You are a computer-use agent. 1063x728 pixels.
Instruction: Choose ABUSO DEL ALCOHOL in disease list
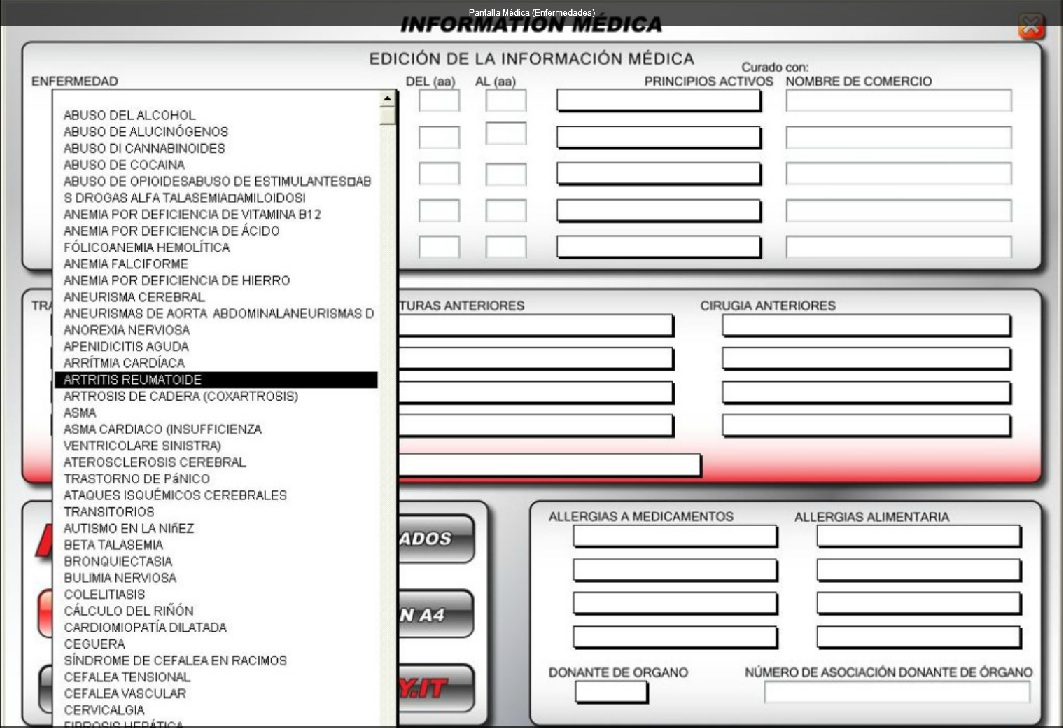pyautogui.click(x=129, y=115)
